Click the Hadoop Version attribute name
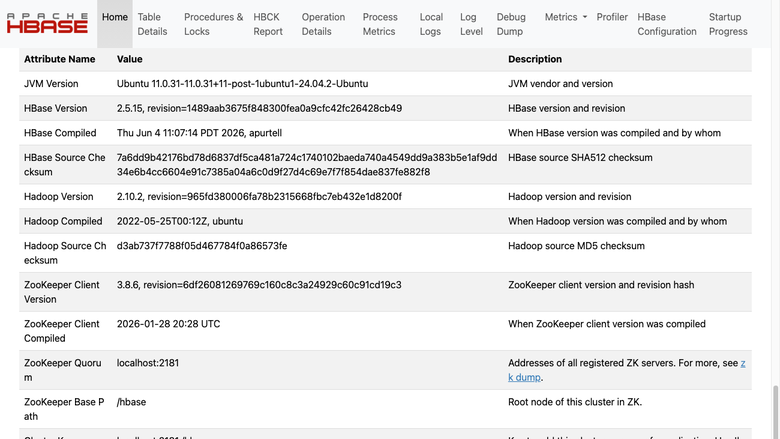The height and width of the screenshot is (439, 780). pyautogui.click(x=58, y=196)
